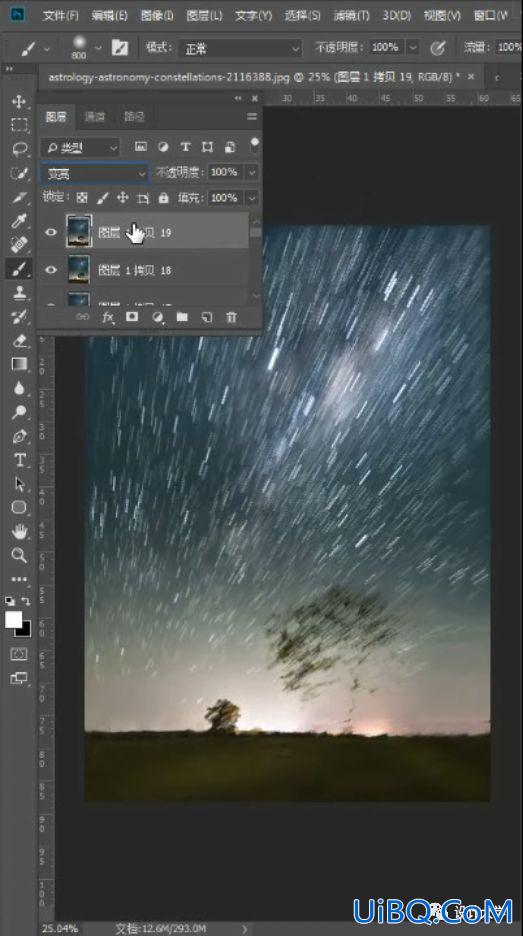523x936 pixels.
Task: Set the foreground color swatch
Action: (x=13, y=620)
